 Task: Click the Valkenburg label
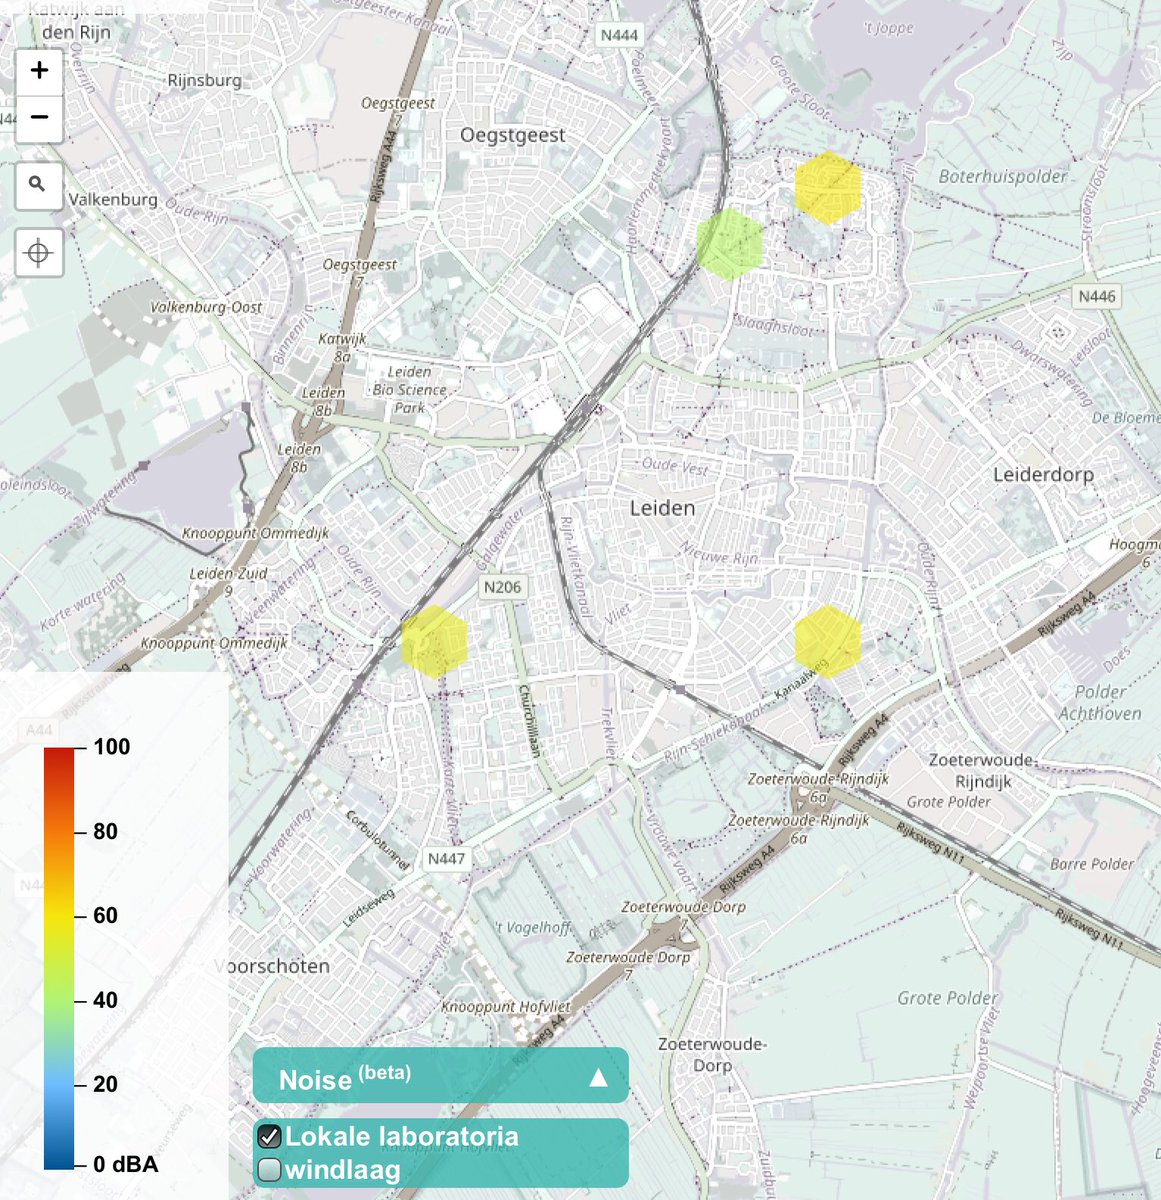click(x=113, y=199)
